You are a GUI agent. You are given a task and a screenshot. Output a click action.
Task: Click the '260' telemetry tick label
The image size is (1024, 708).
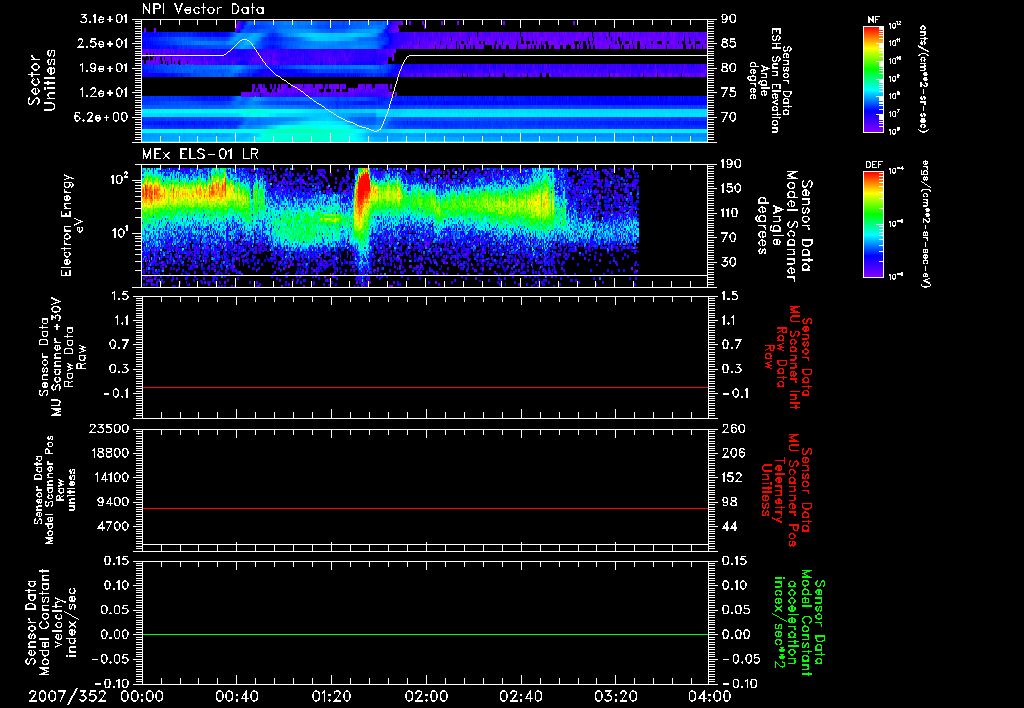tap(732, 429)
